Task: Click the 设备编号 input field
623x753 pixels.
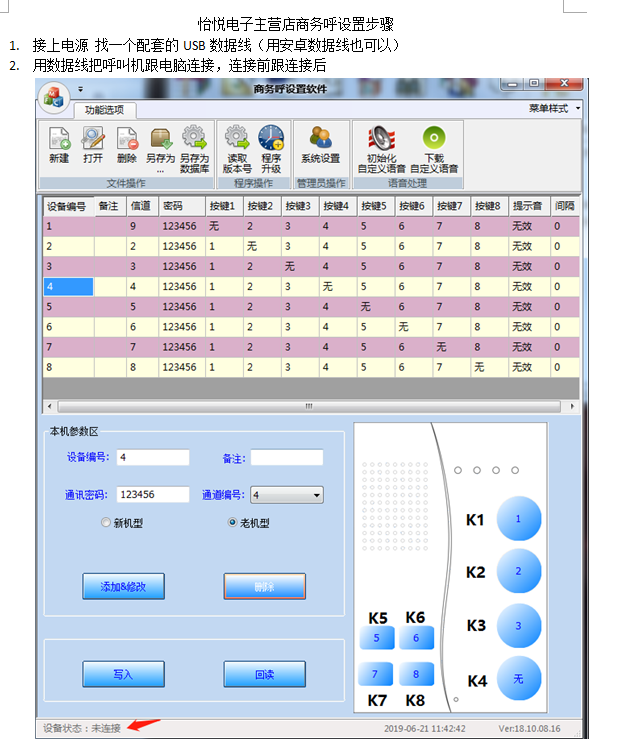Action: [152, 458]
